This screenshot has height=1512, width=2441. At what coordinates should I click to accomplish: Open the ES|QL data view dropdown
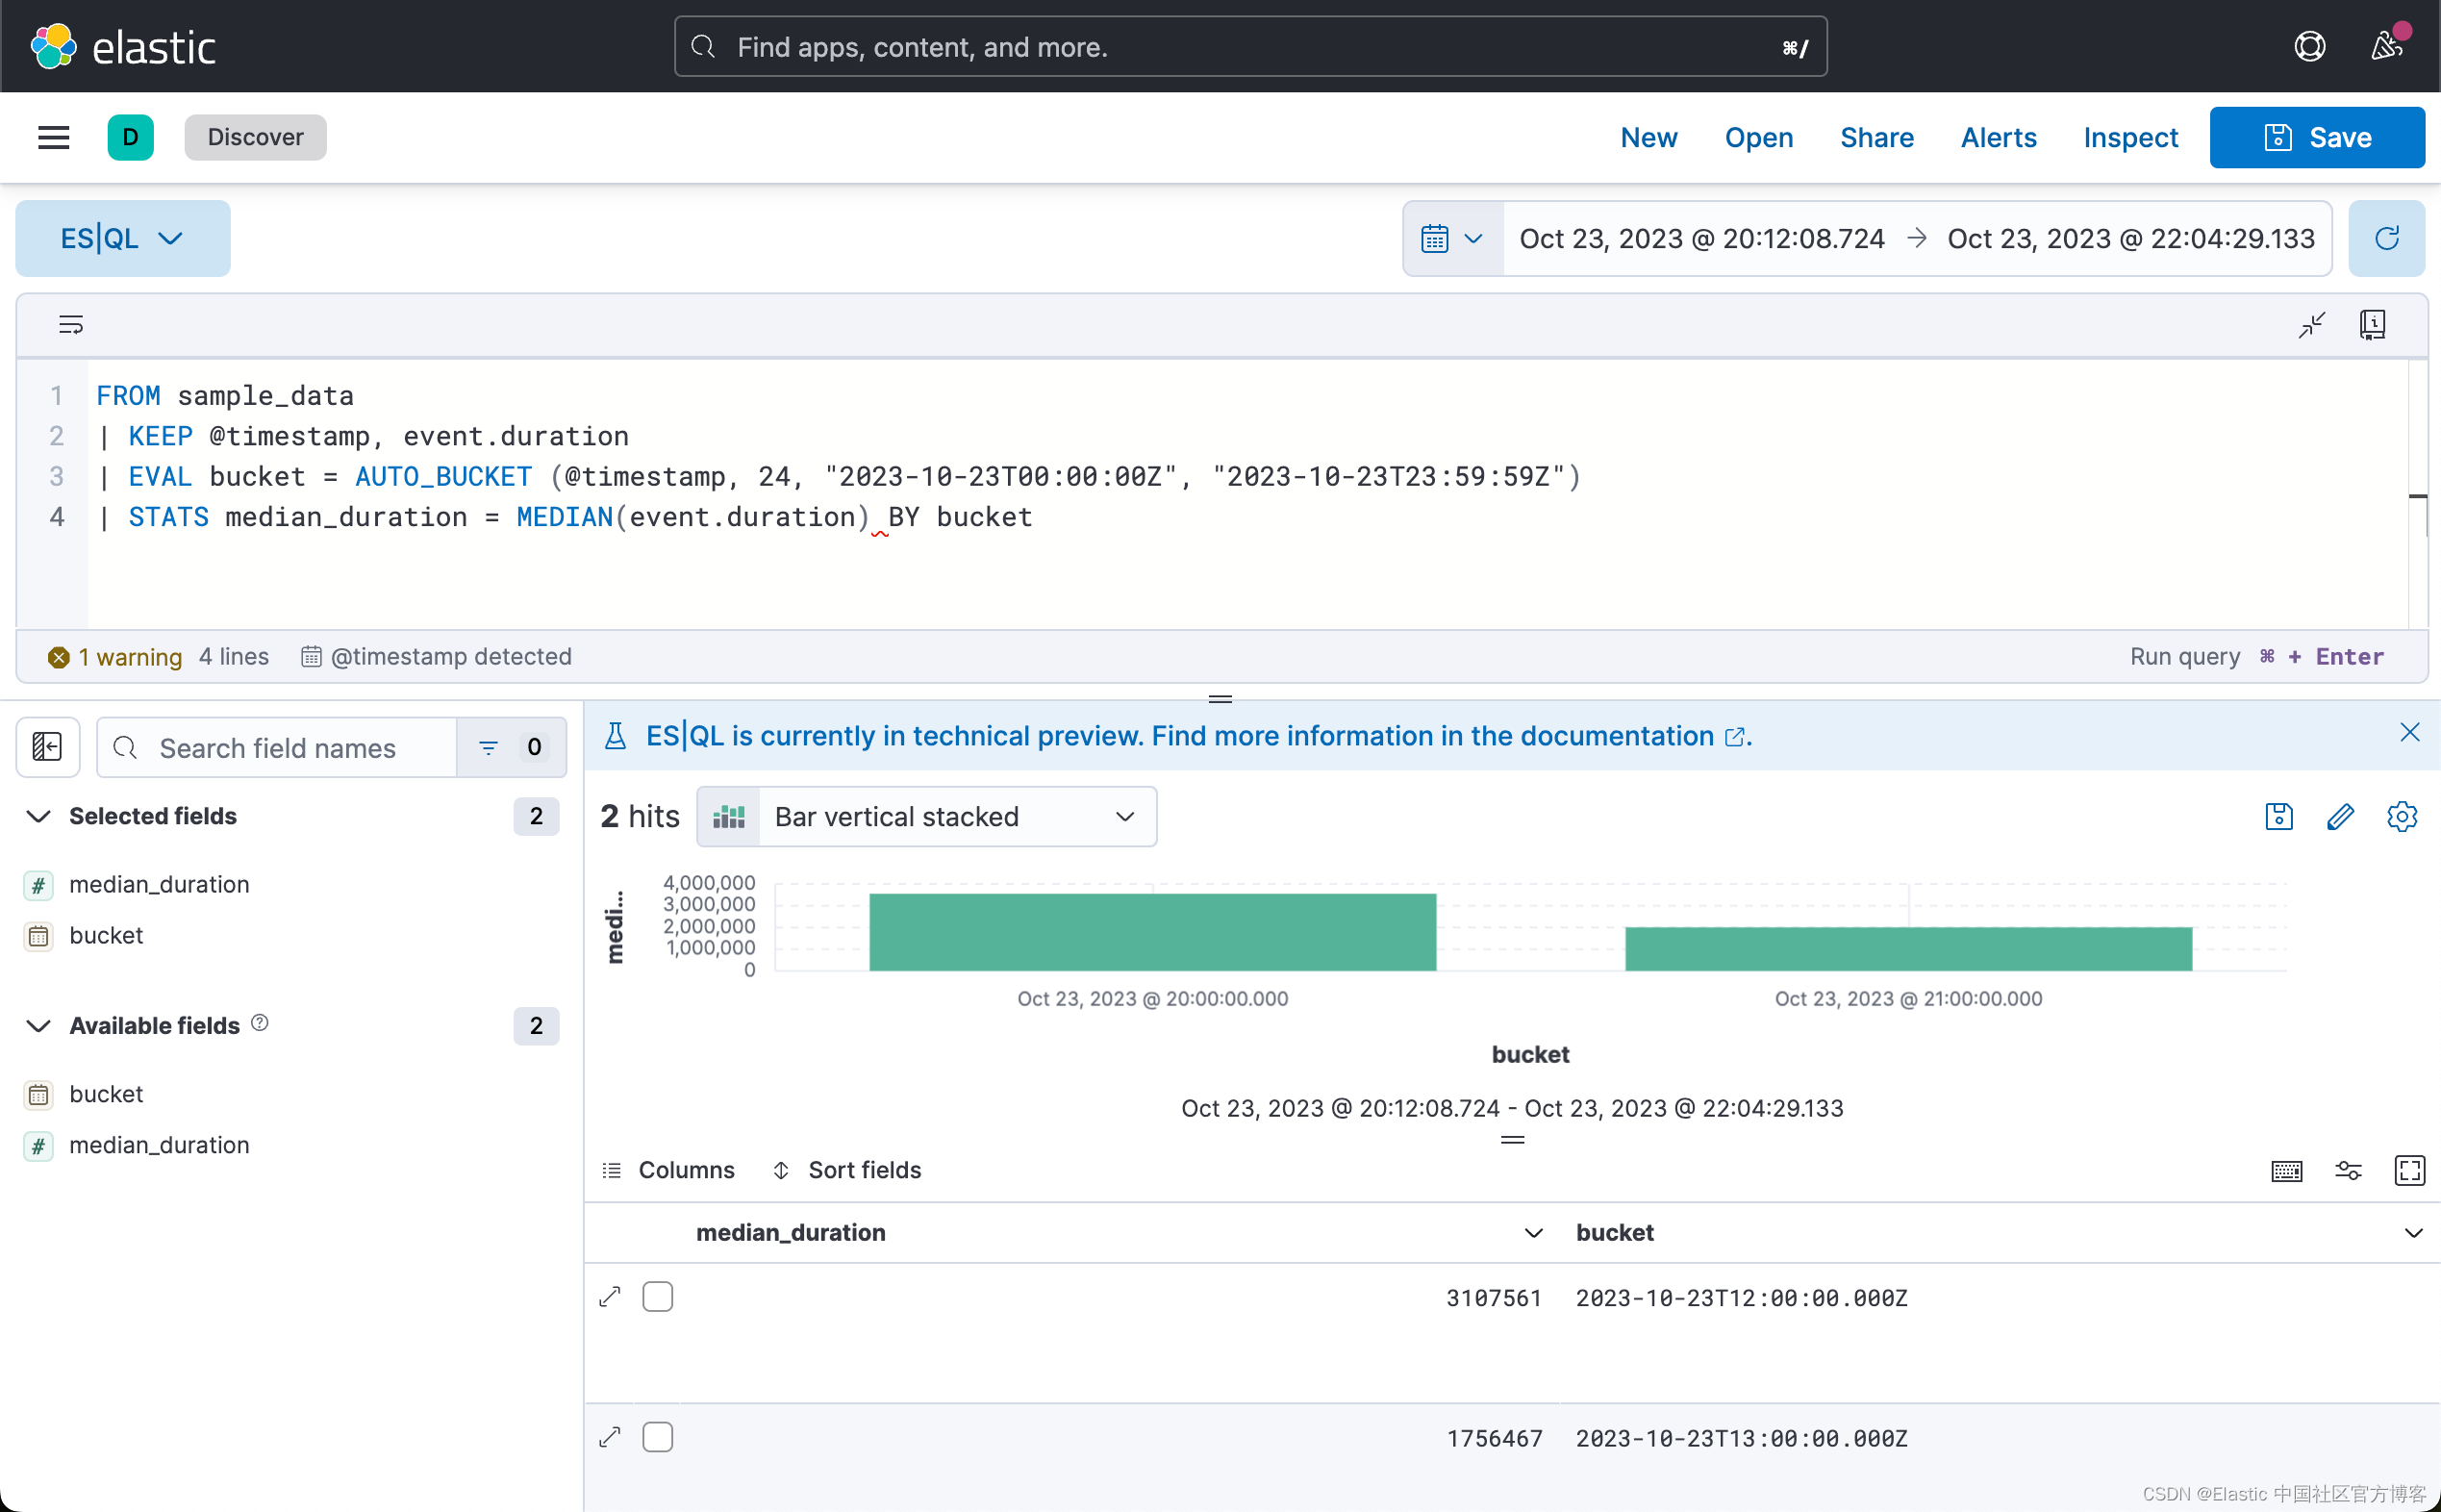coord(122,238)
